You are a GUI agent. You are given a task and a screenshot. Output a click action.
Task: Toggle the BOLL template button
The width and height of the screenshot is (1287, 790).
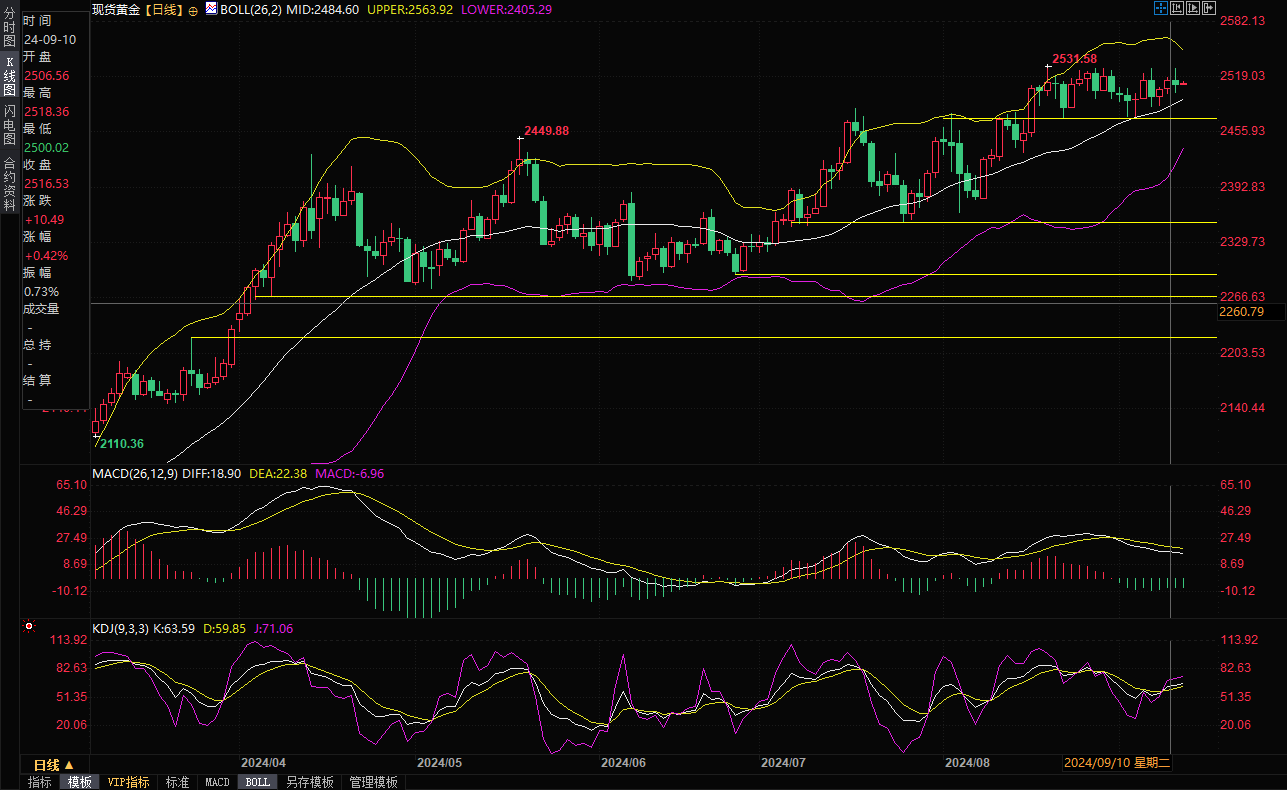pyautogui.click(x=257, y=782)
